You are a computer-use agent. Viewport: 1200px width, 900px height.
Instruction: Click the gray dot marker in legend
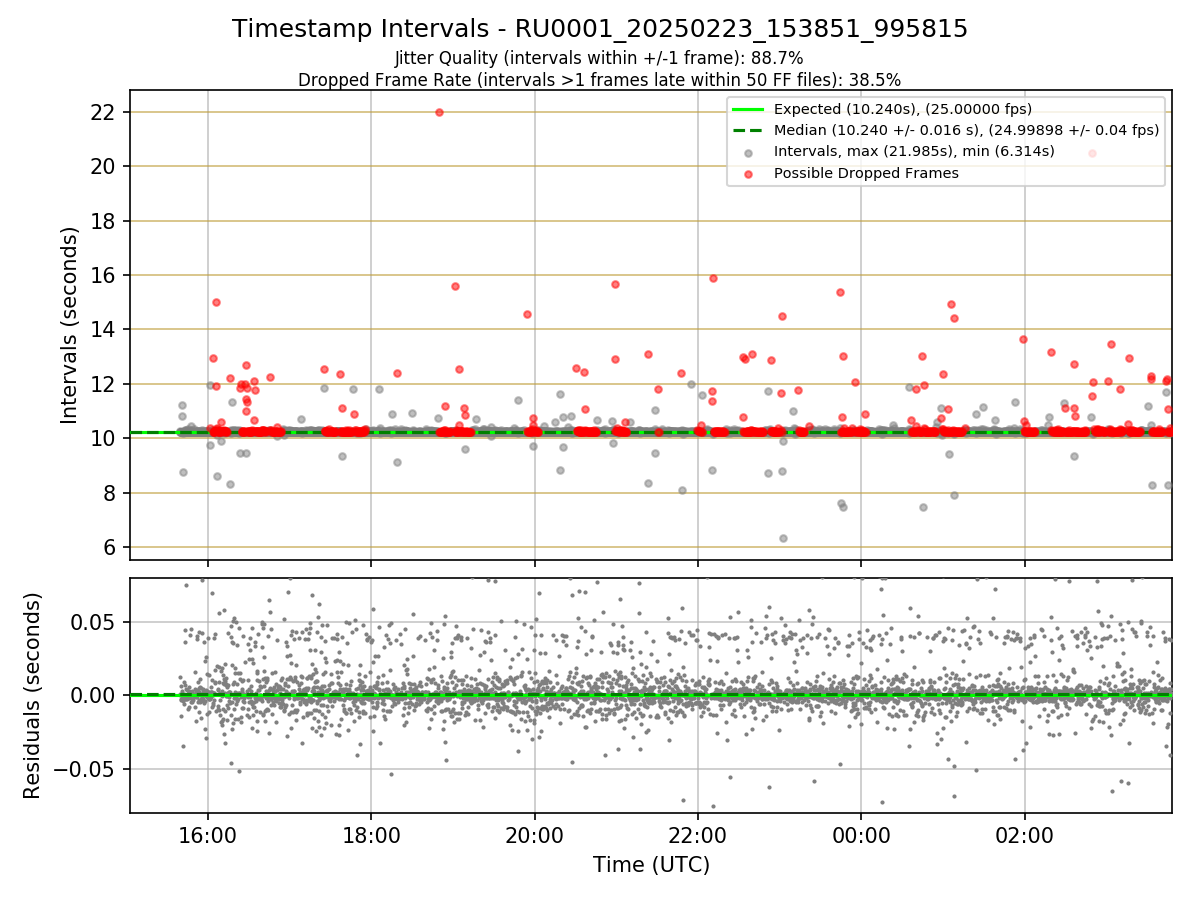coord(749,153)
